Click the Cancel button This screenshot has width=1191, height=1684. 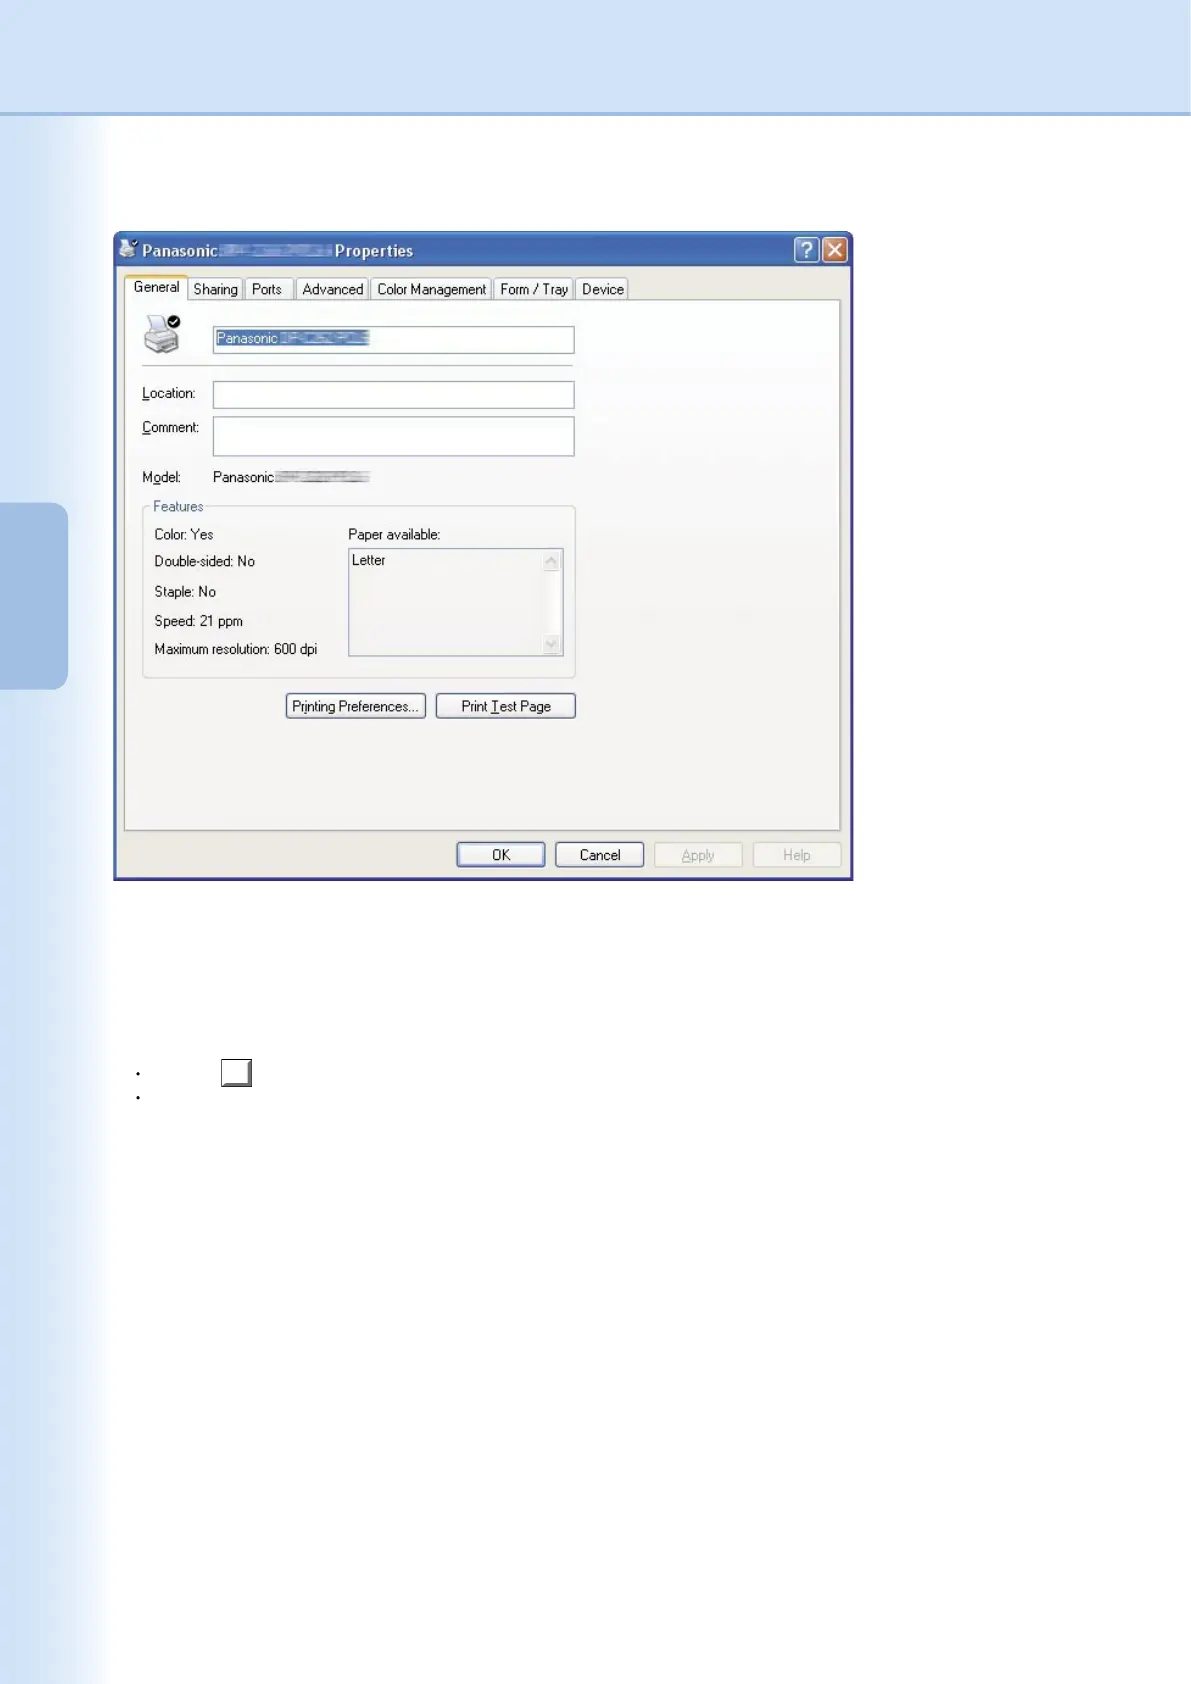point(599,855)
